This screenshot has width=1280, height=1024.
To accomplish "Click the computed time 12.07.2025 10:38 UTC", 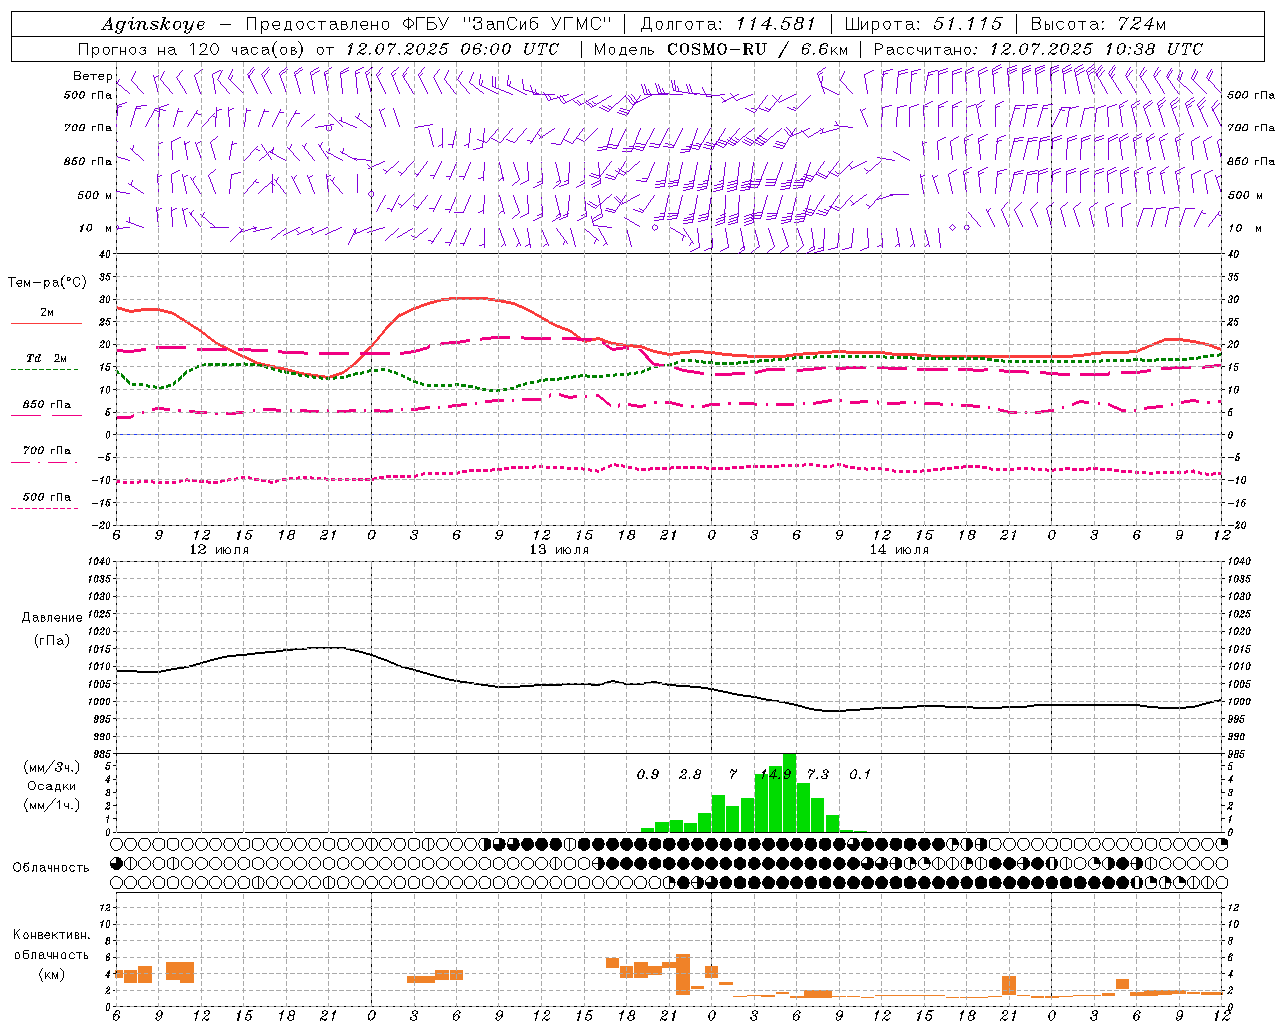I will 1096,49.
